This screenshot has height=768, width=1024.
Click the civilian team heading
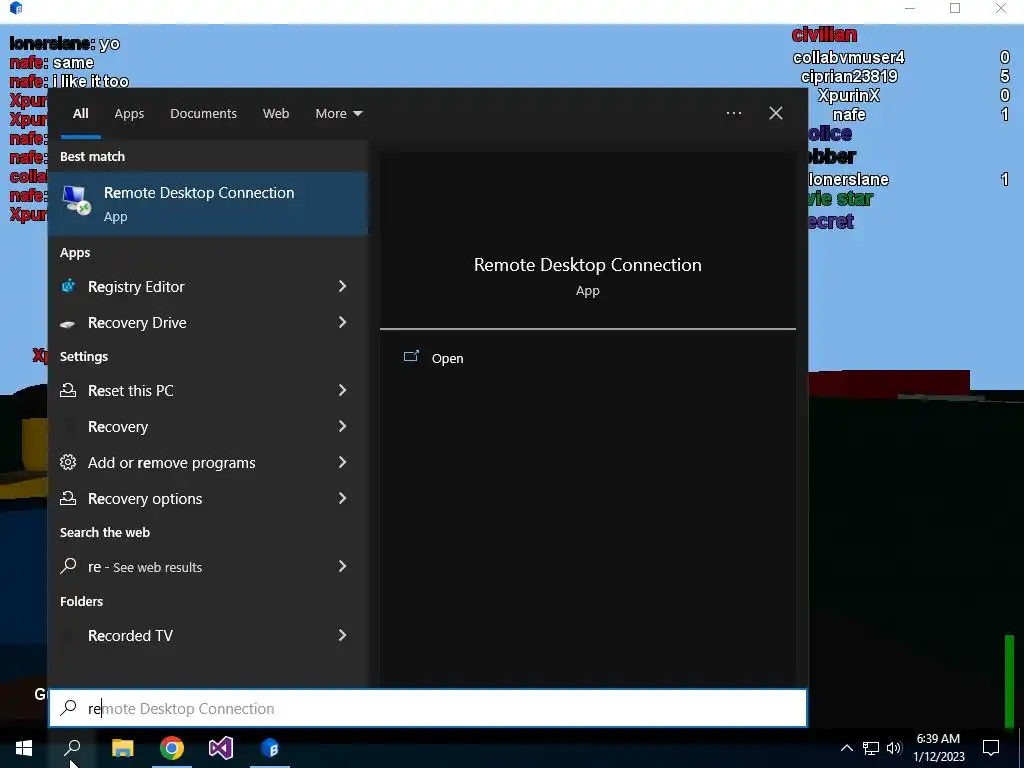coord(824,35)
